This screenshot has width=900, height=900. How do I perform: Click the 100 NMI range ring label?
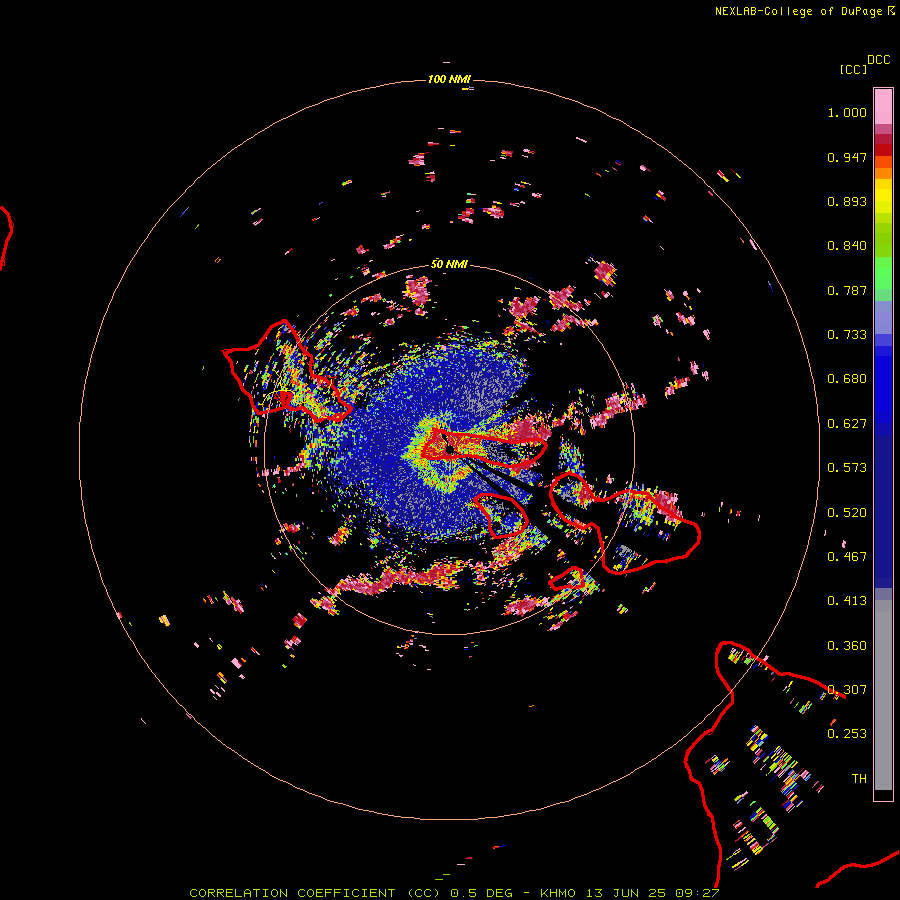pyautogui.click(x=449, y=79)
